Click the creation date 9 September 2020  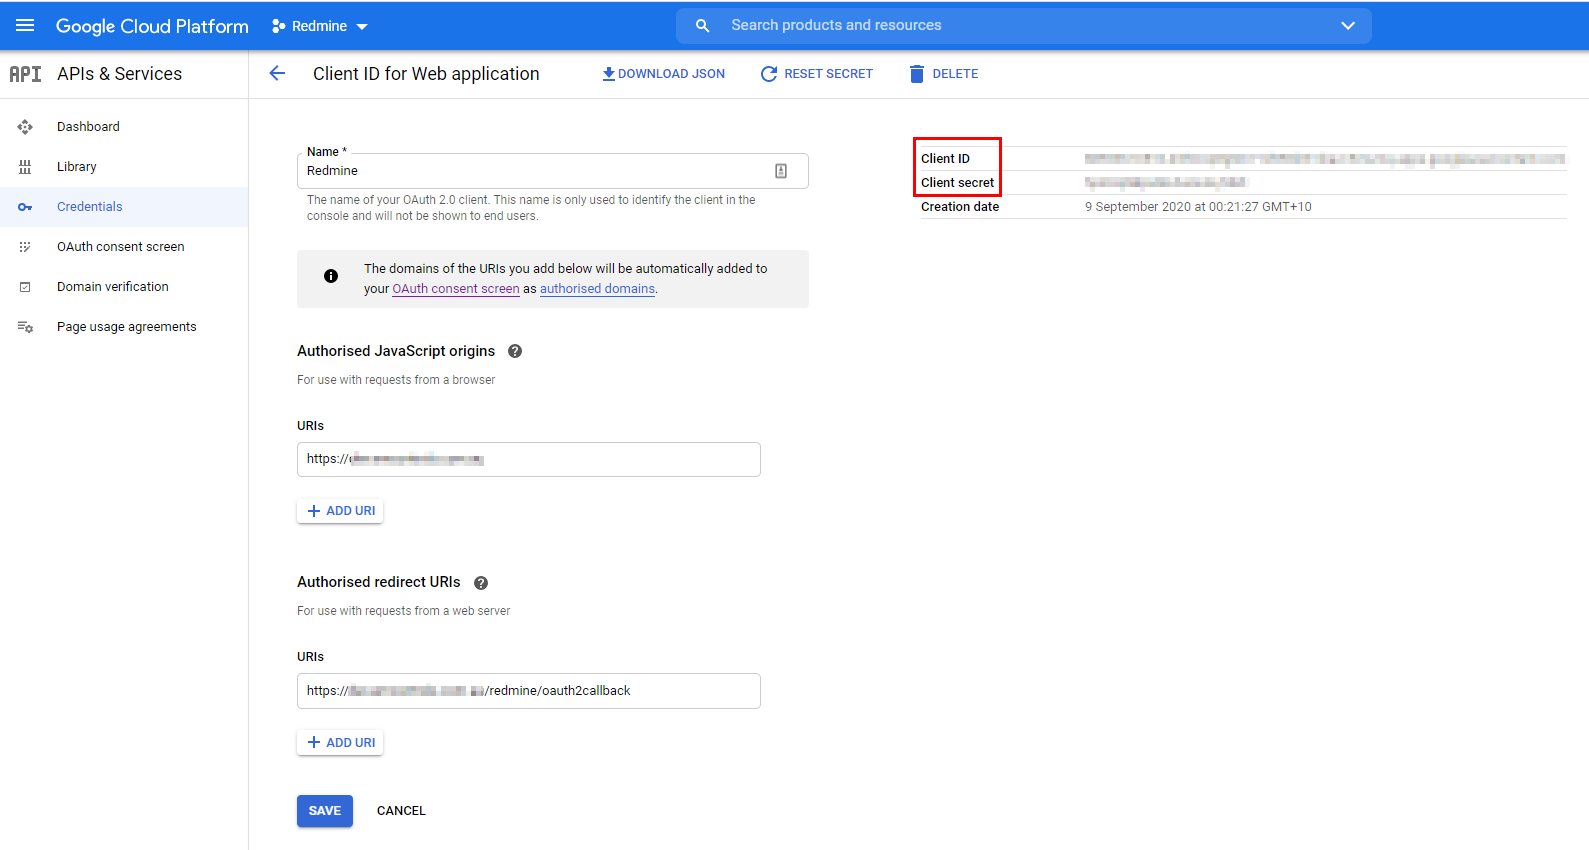[1198, 207]
